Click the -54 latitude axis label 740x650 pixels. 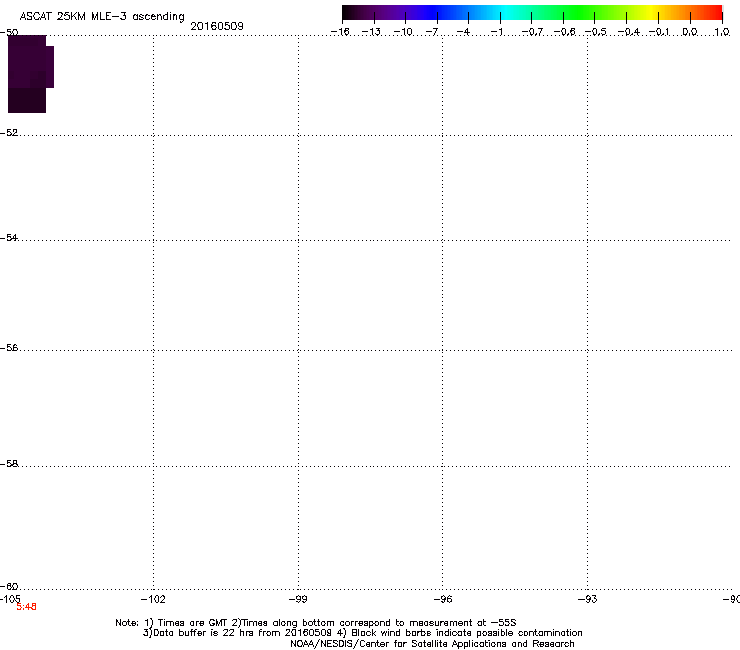click(9, 237)
